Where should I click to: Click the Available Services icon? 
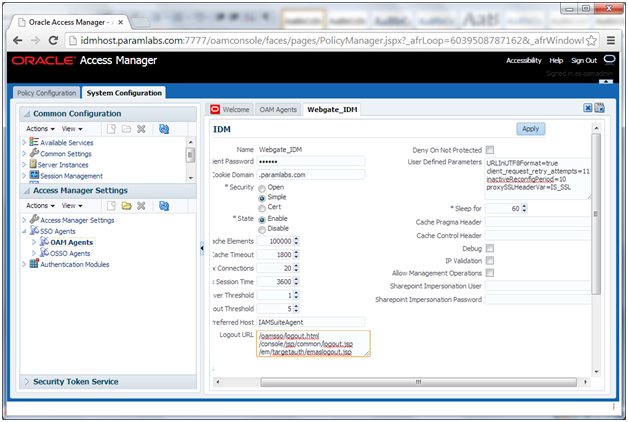34,142
